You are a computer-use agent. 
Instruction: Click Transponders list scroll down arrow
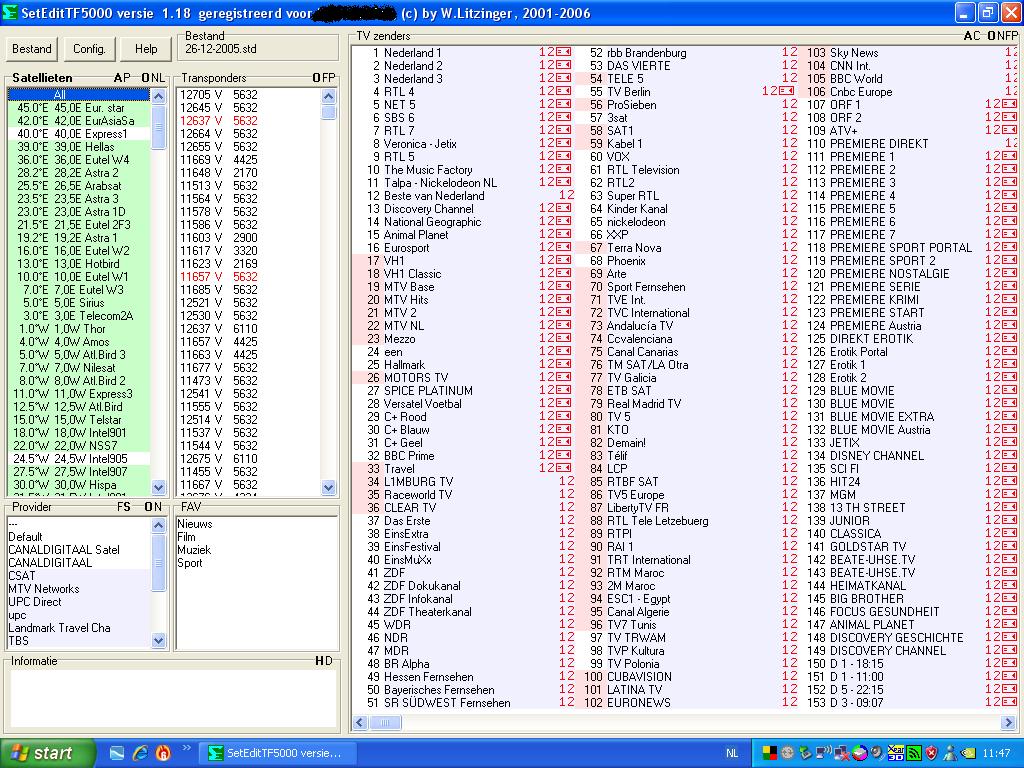(x=328, y=487)
